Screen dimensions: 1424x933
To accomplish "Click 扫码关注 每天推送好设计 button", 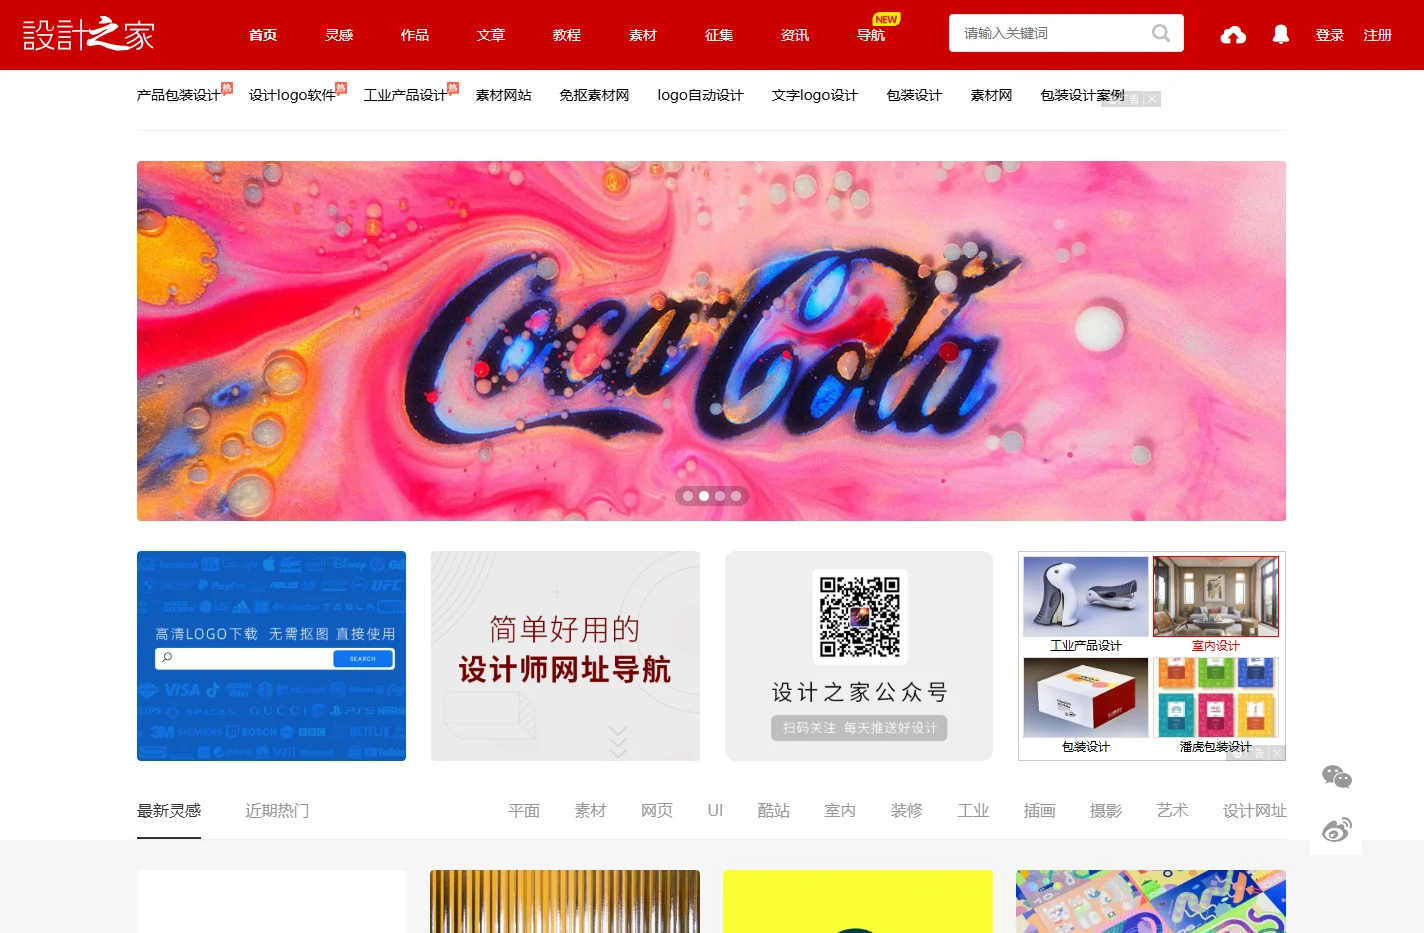I will [859, 728].
